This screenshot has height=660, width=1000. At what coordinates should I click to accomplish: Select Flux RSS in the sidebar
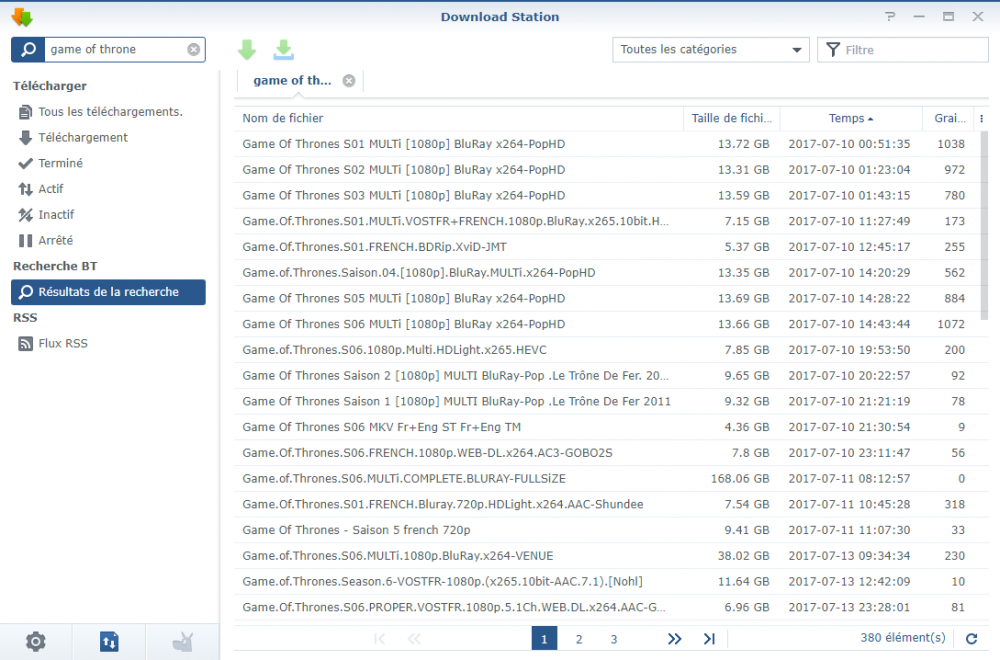(x=62, y=343)
